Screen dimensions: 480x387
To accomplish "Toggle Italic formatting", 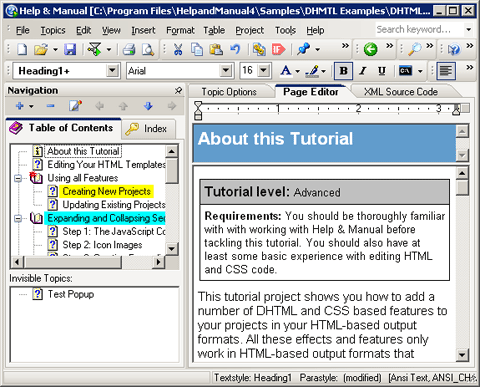I will tap(363, 71).
